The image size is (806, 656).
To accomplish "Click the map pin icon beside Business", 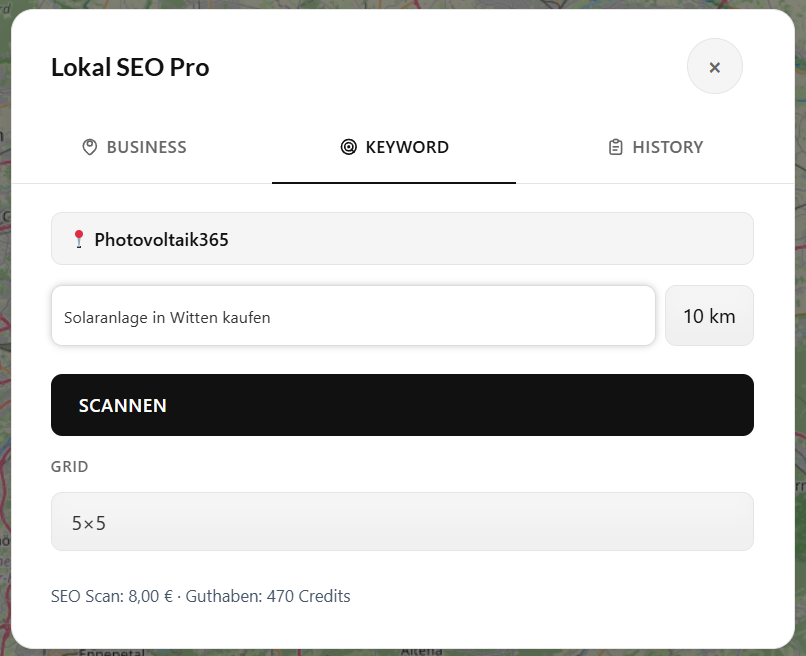I will tap(89, 148).
